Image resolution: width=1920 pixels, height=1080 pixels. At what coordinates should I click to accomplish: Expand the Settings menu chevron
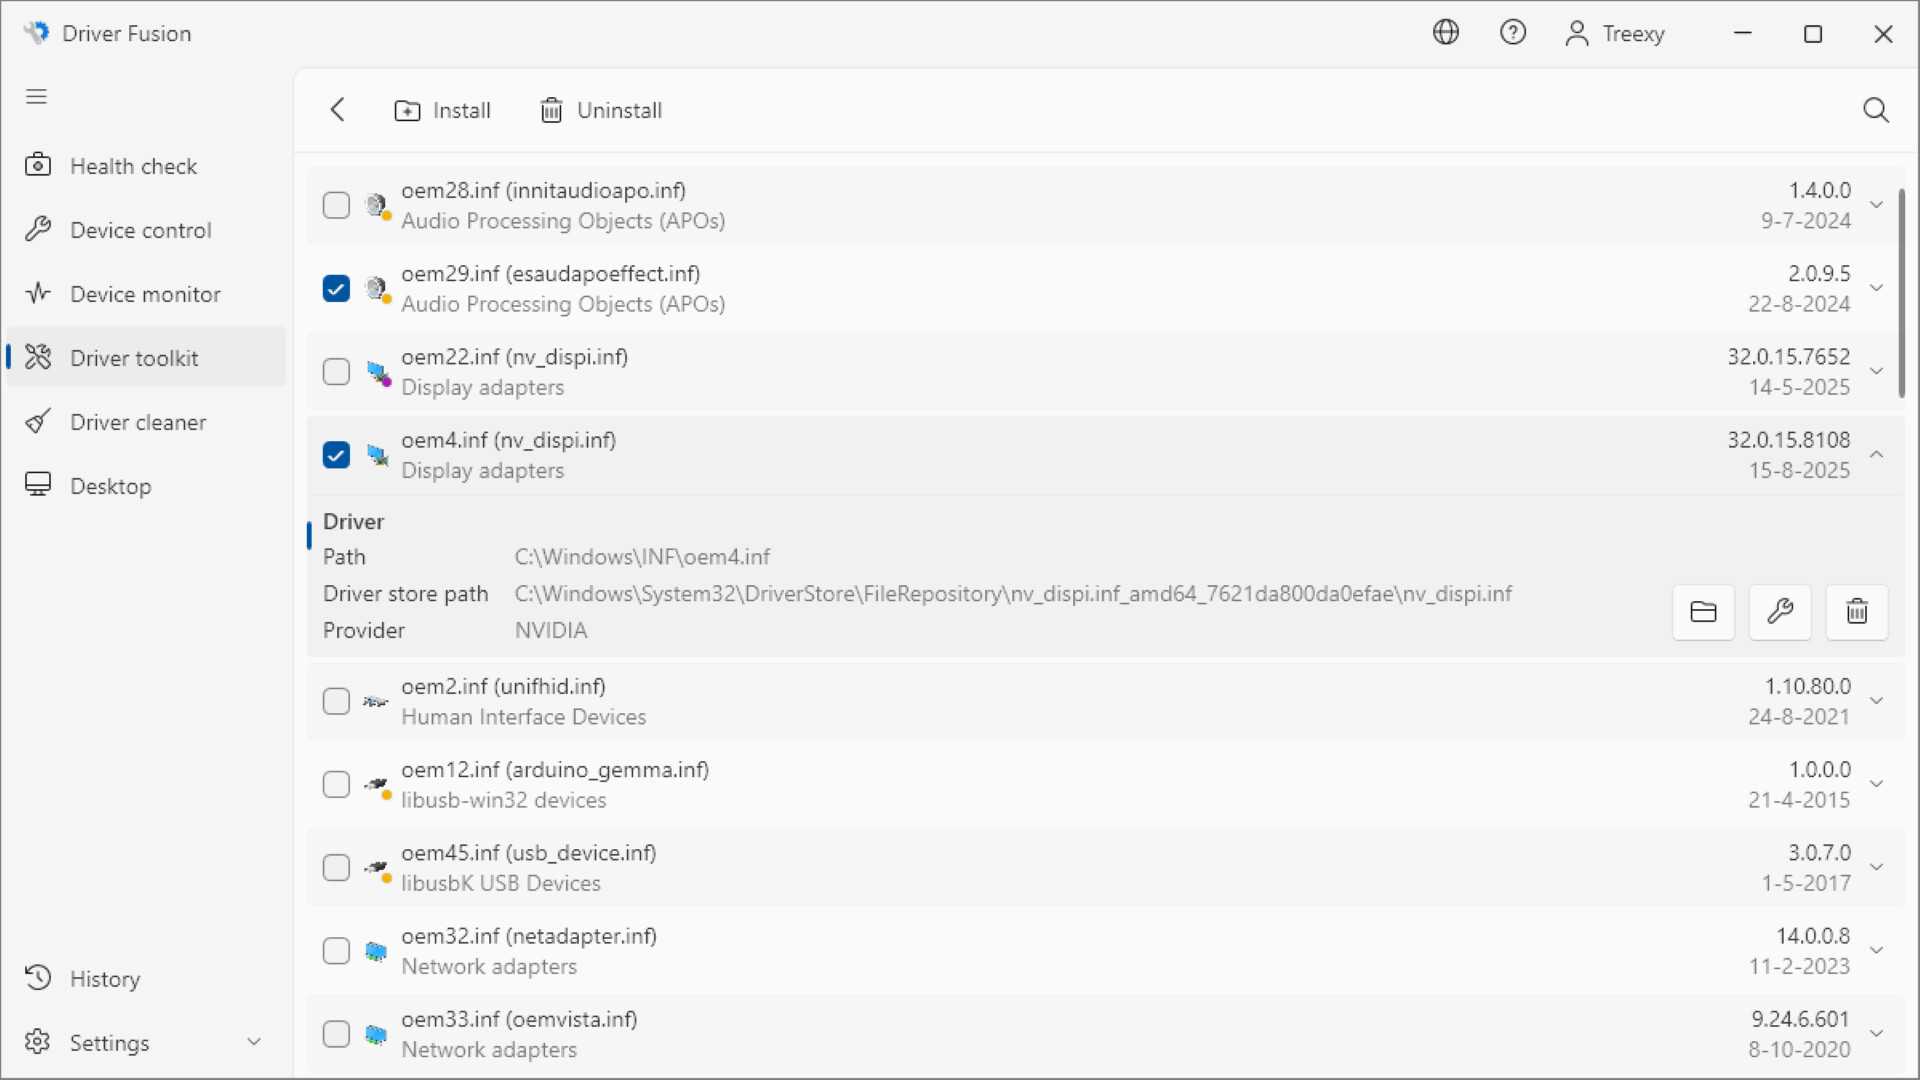coord(254,1041)
